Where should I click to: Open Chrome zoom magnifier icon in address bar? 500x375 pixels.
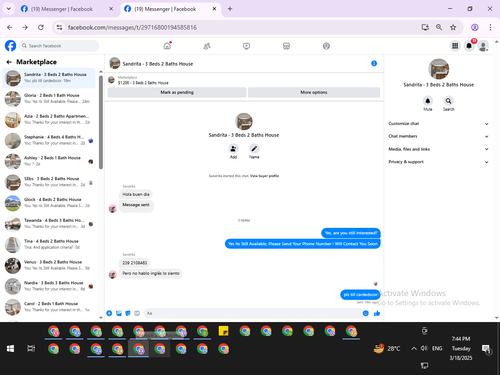(x=439, y=27)
